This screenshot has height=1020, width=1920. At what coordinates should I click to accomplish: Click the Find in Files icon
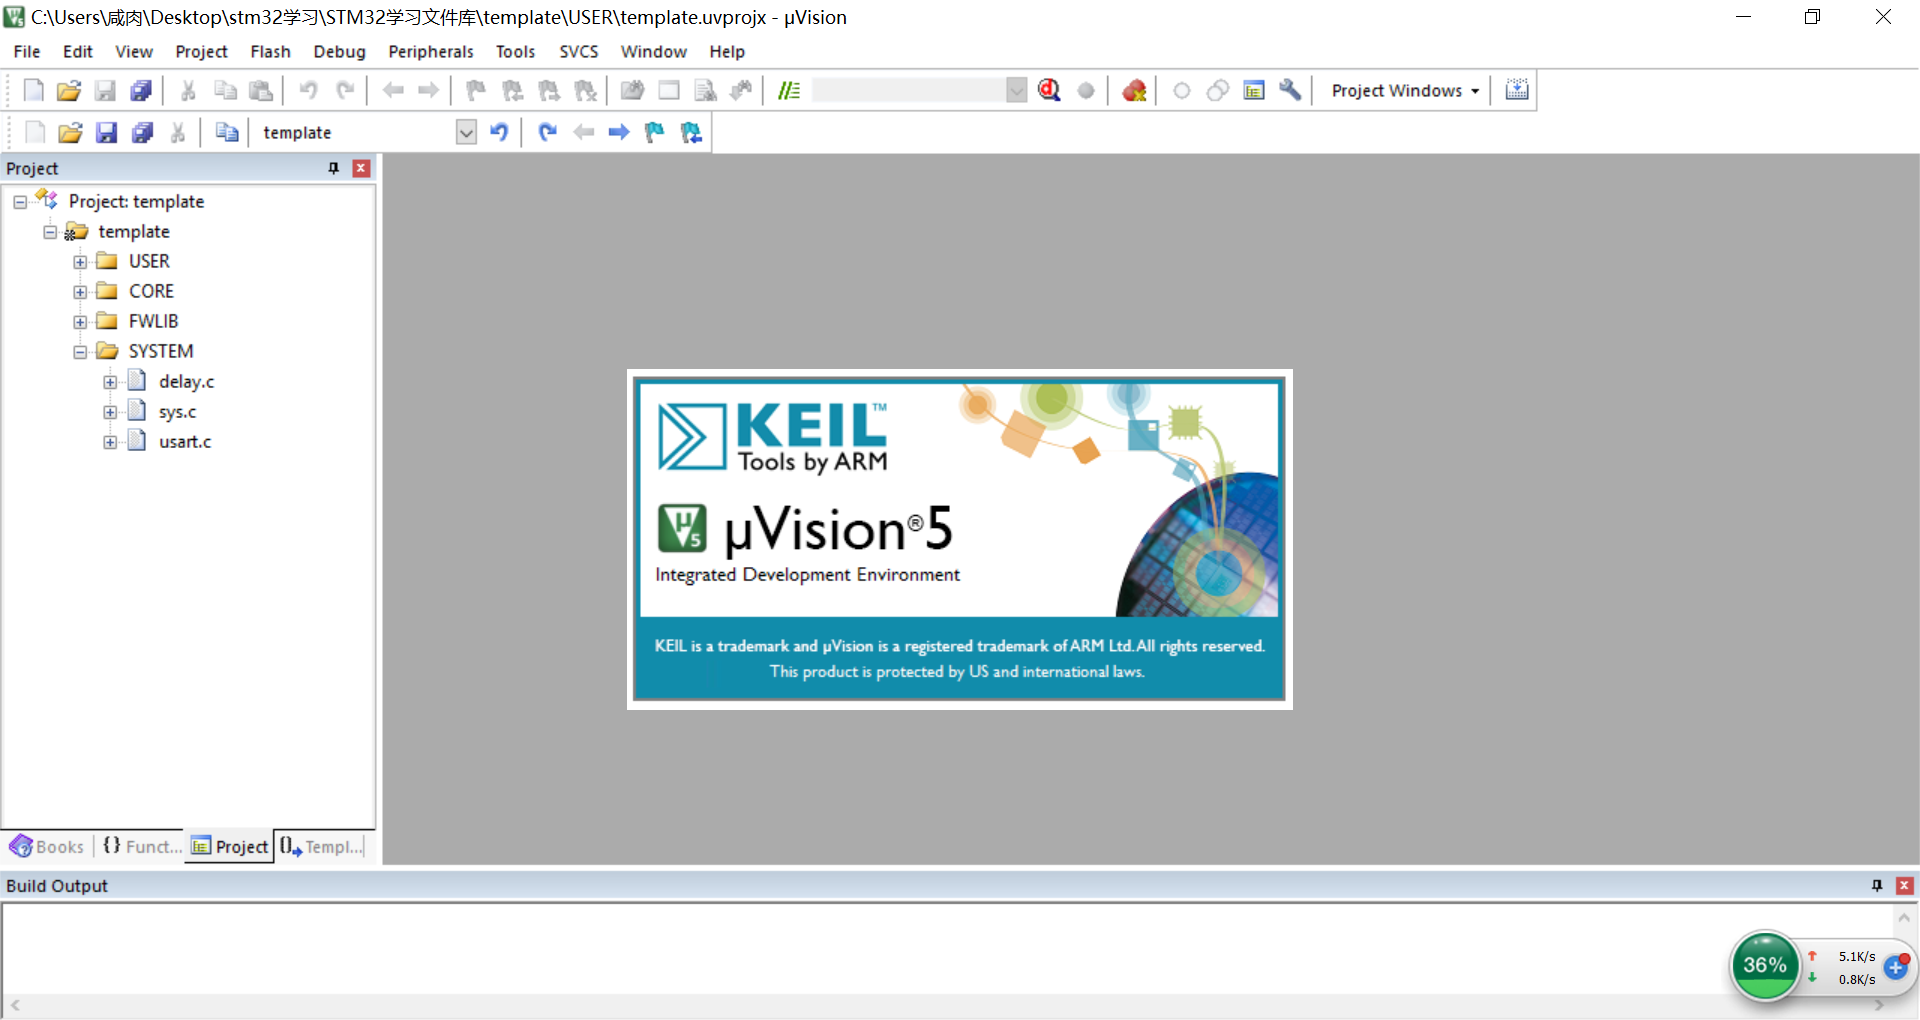632,91
